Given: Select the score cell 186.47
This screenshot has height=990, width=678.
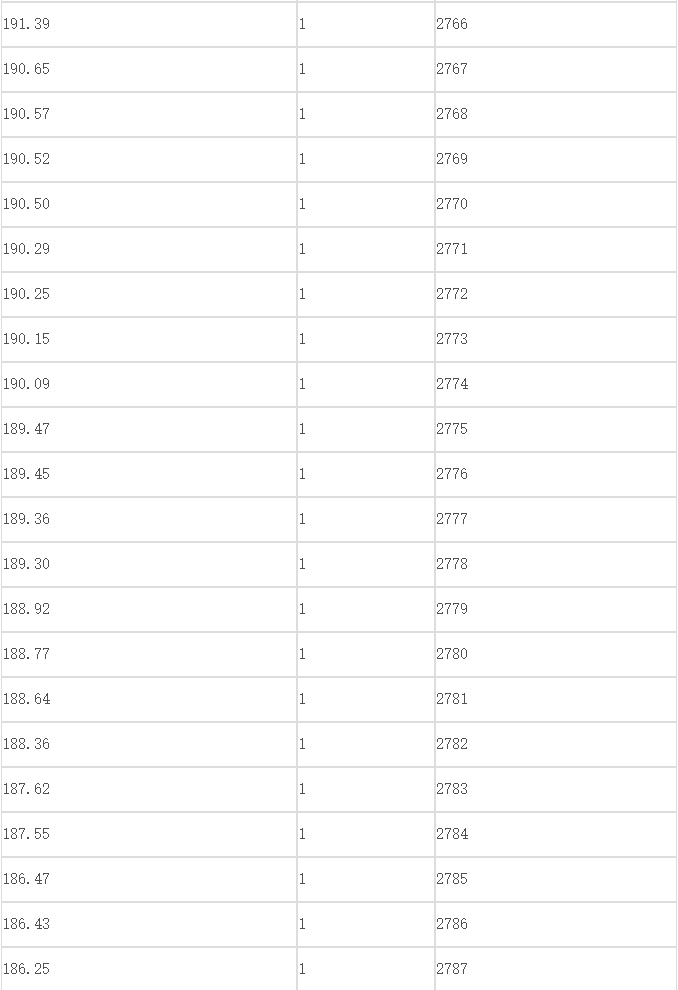Looking at the screenshot, I should pos(149,880).
